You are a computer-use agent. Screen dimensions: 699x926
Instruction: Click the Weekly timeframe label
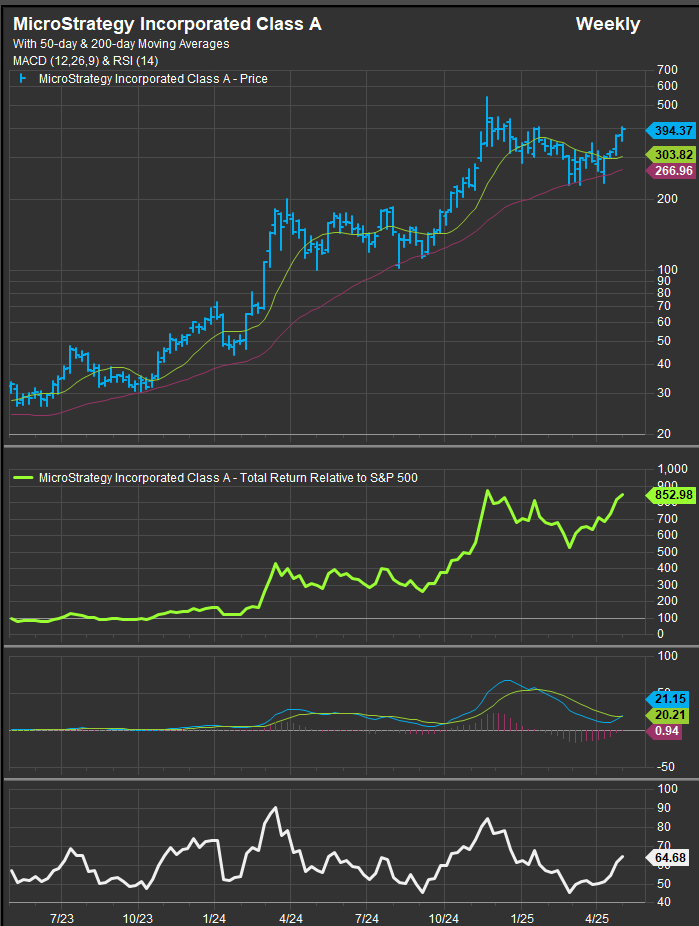(607, 24)
